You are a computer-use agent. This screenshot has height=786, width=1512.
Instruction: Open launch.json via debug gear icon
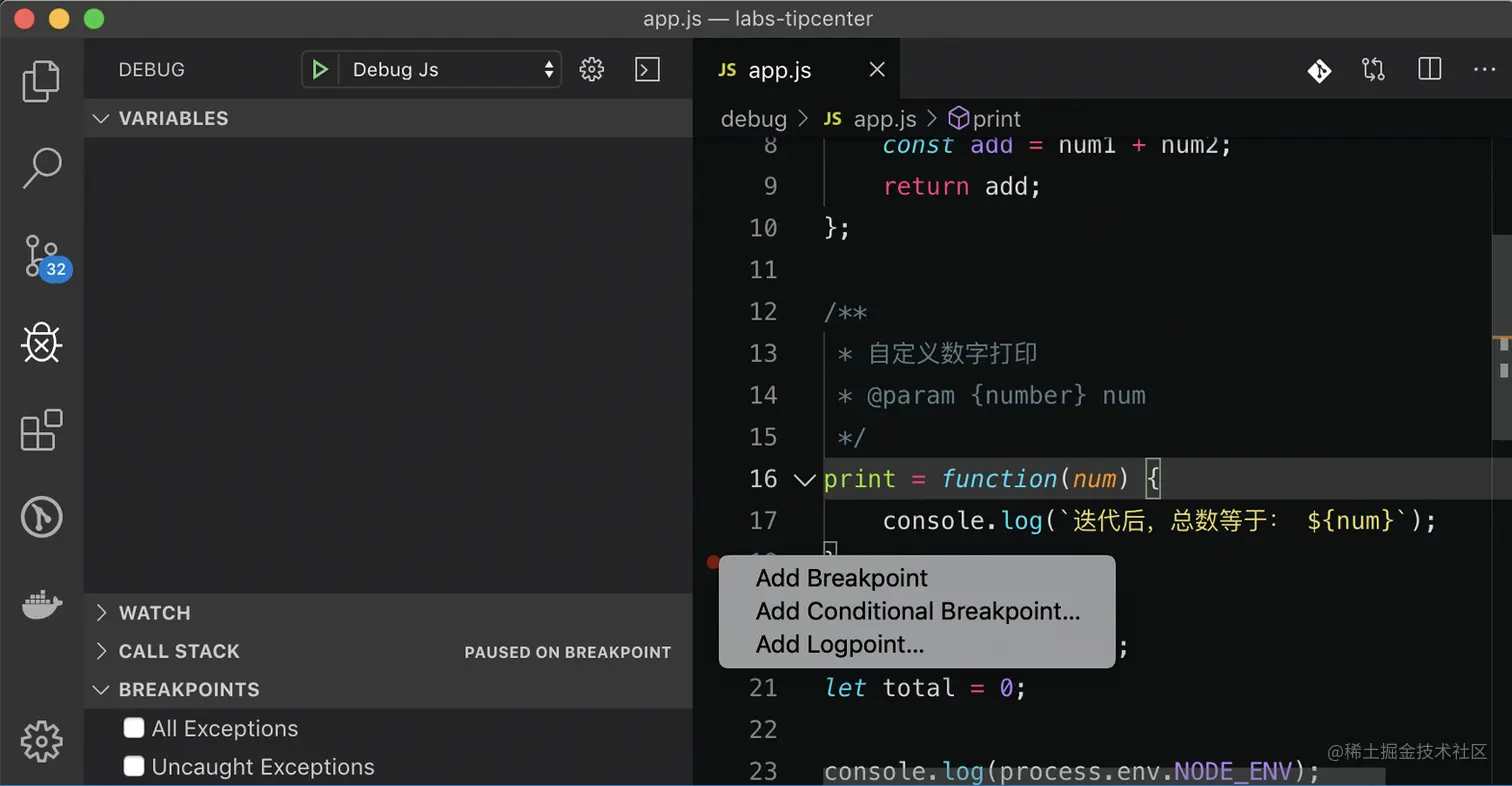coord(592,69)
